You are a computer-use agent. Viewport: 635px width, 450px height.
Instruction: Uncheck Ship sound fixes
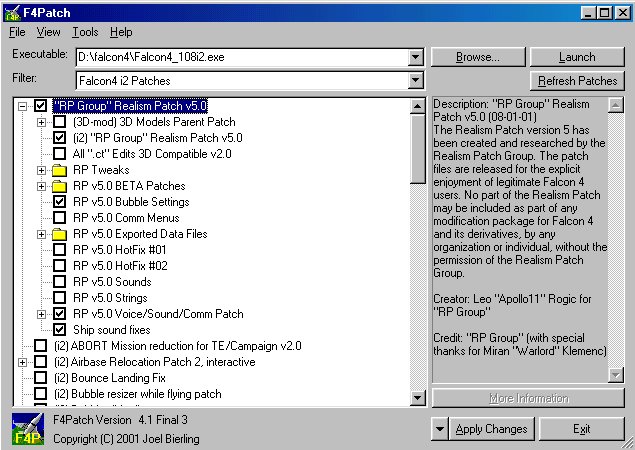click(x=60, y=330)
